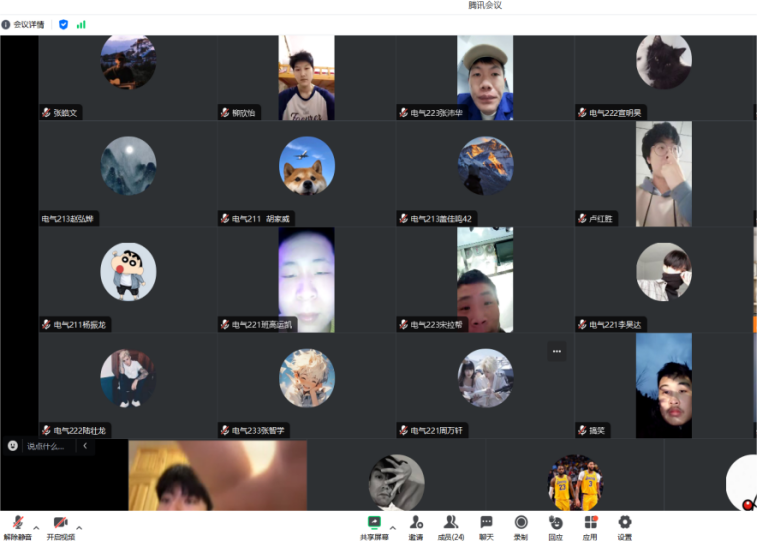Open the 回应 reactions menu

coord(555,526)
